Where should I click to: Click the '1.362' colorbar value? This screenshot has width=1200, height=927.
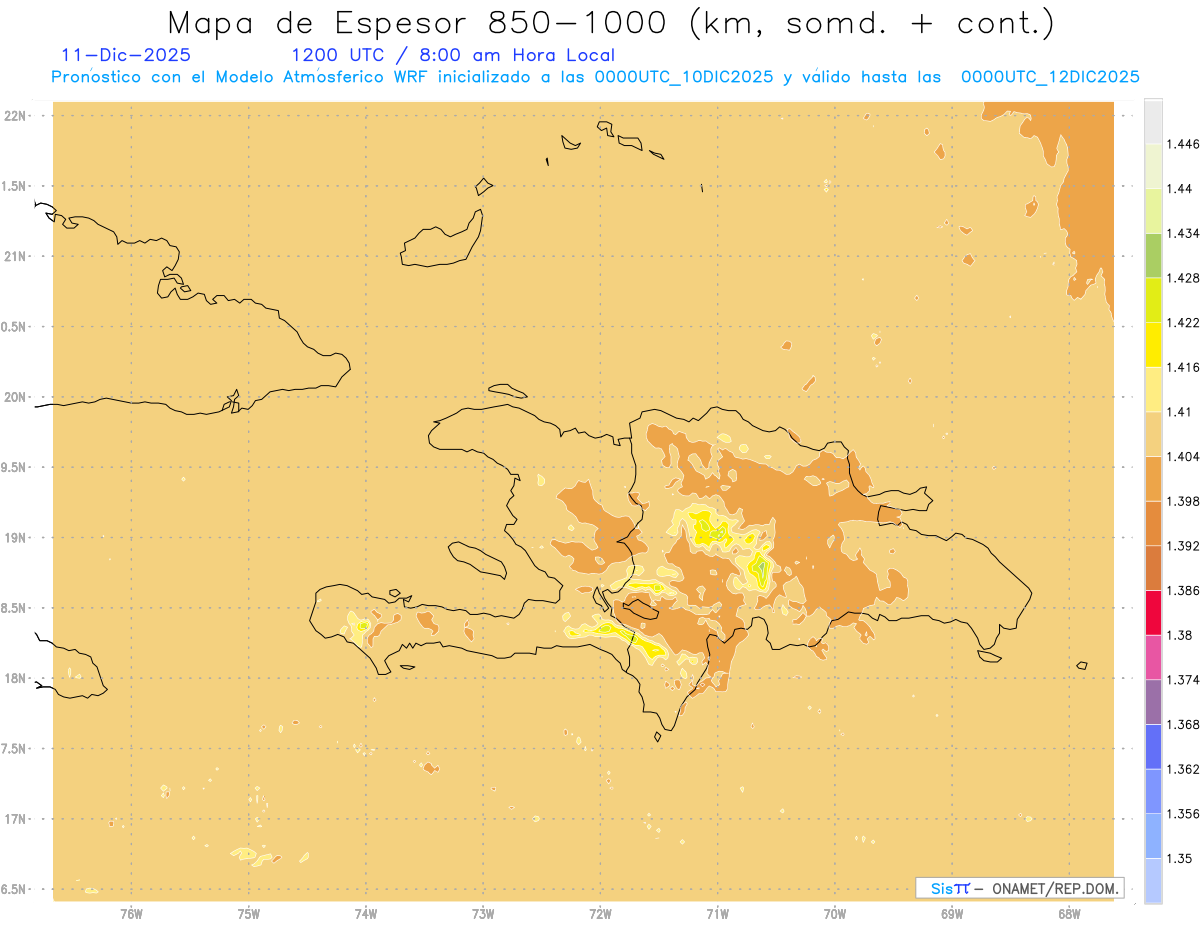click(x=1182, y=769)
